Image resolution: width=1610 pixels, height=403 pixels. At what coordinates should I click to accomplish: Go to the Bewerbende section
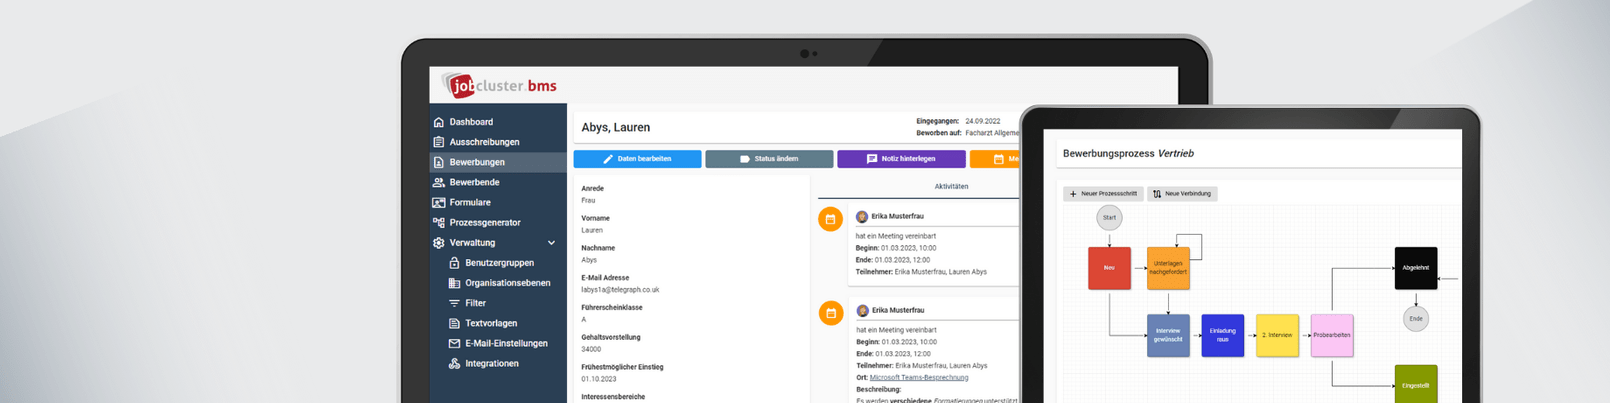(x=474, y=182)
